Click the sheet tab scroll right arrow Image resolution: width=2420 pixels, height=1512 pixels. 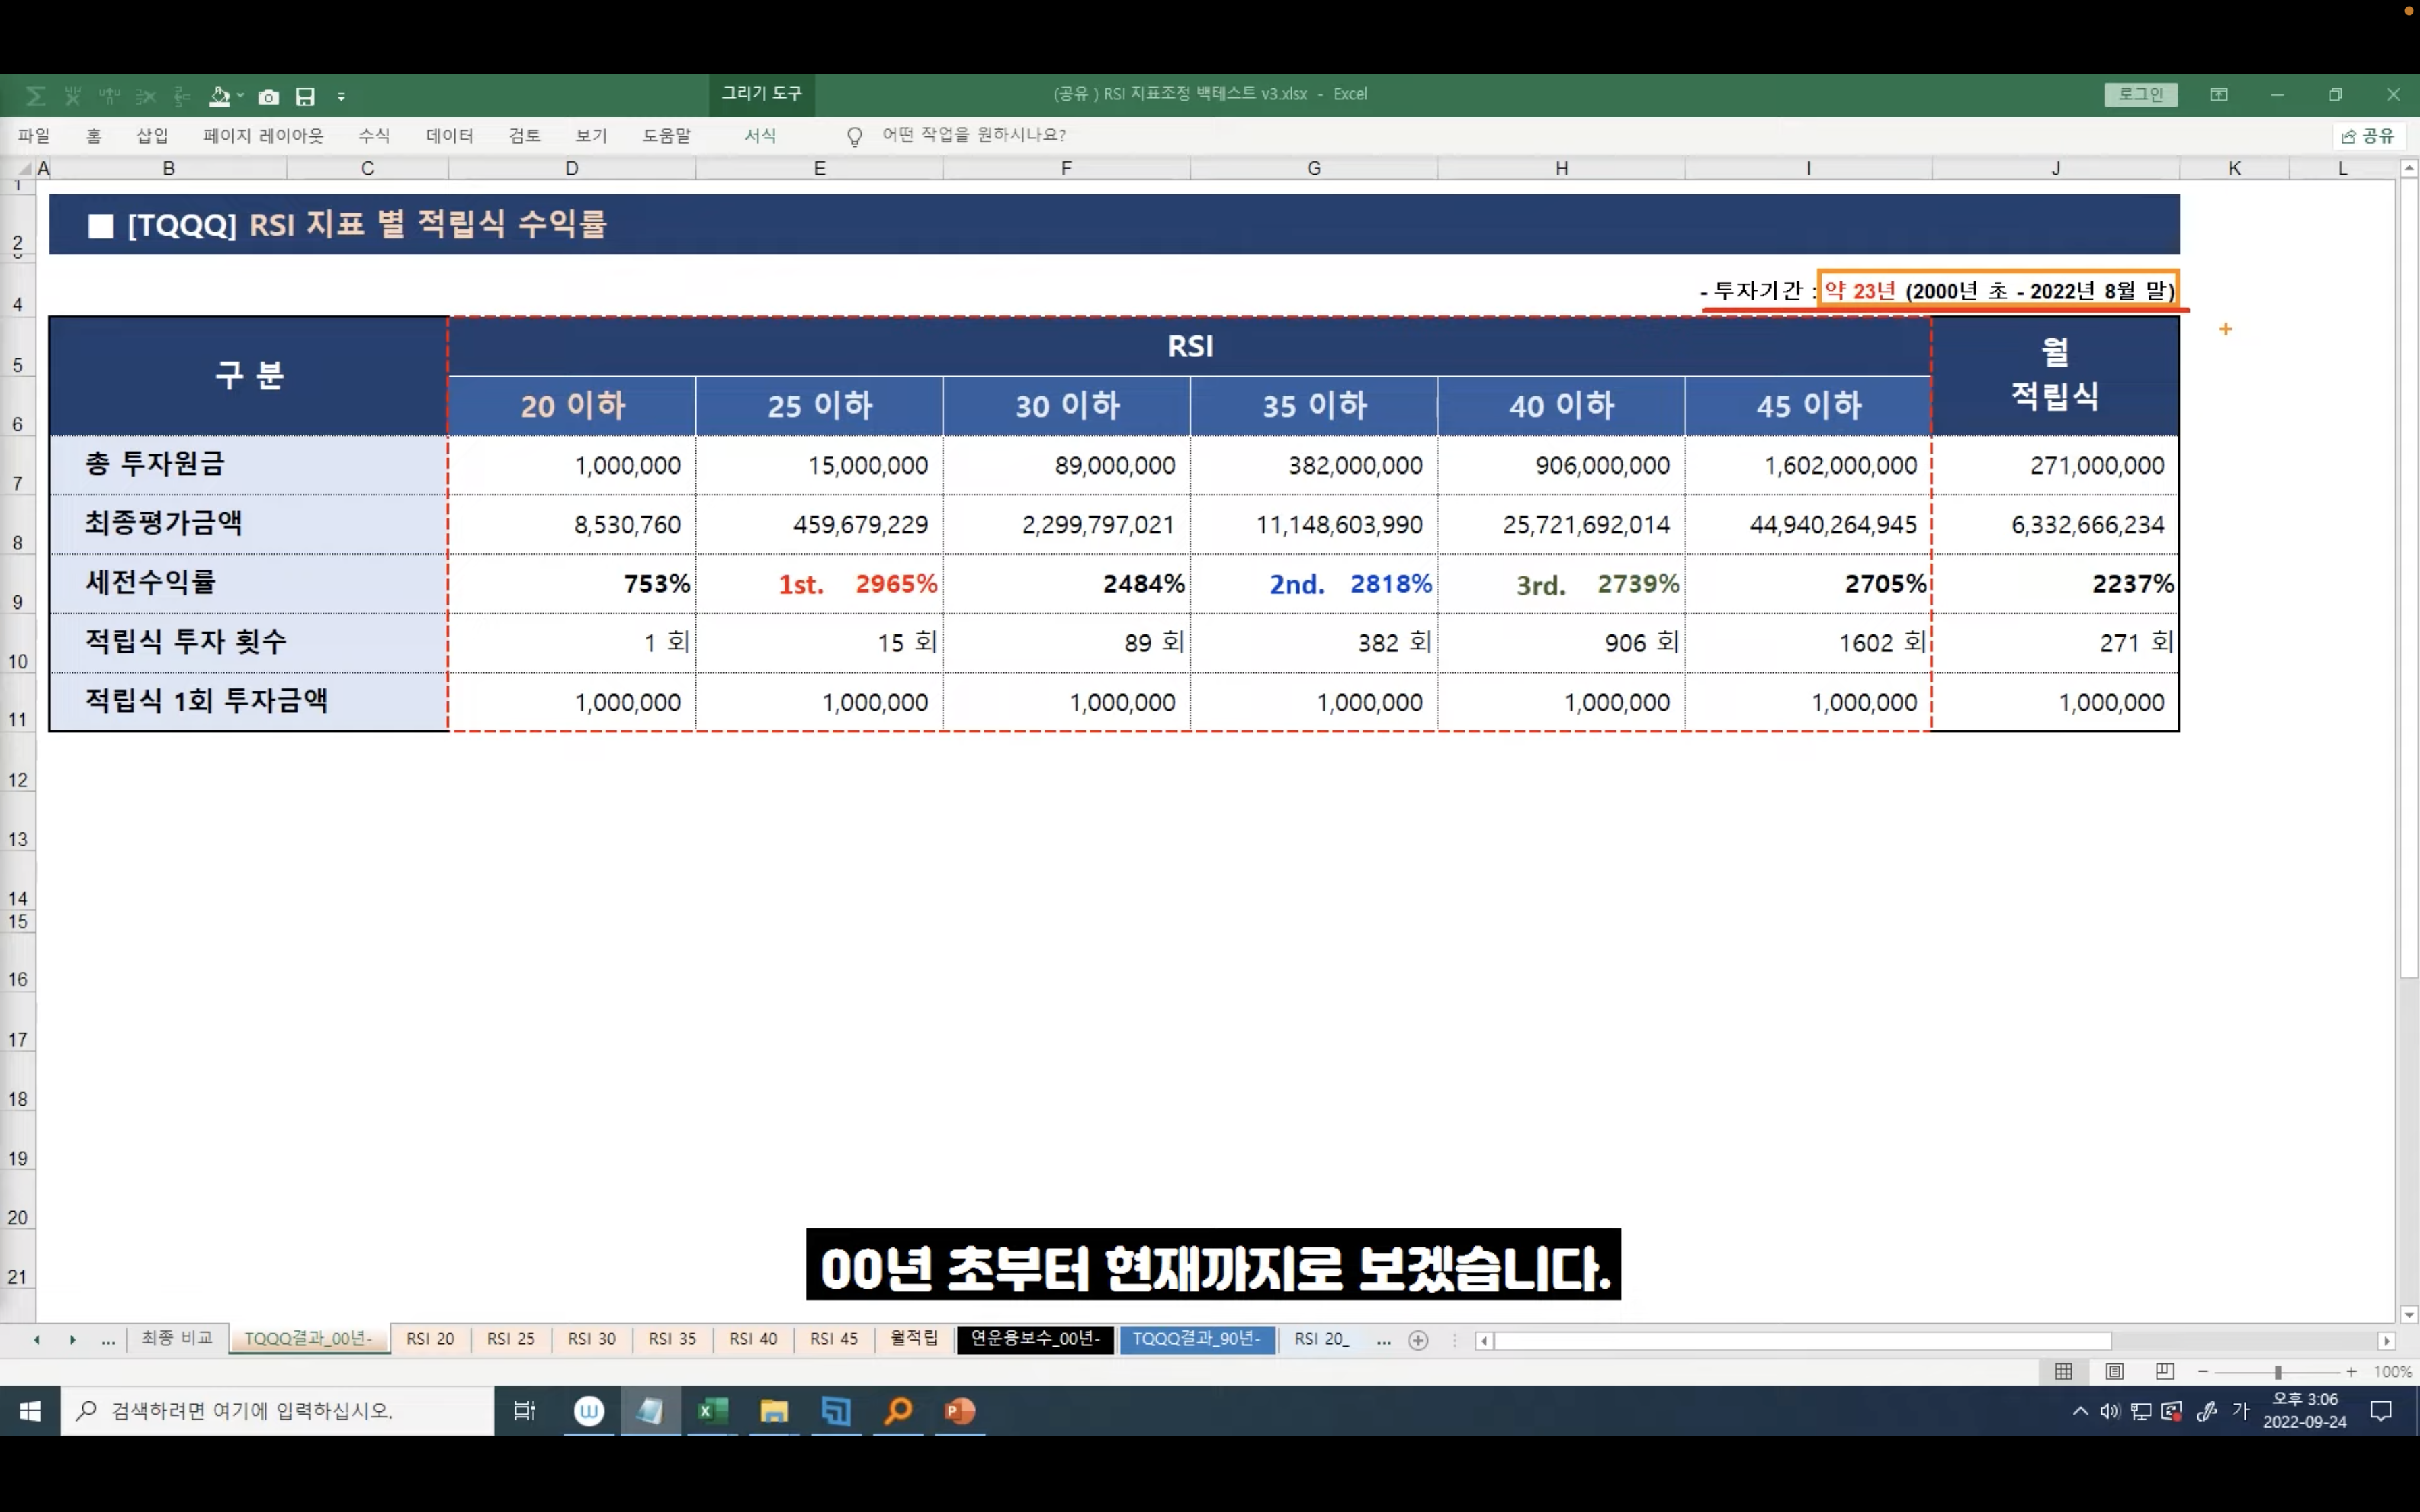pyautogui.click(x=73, y=1340)
